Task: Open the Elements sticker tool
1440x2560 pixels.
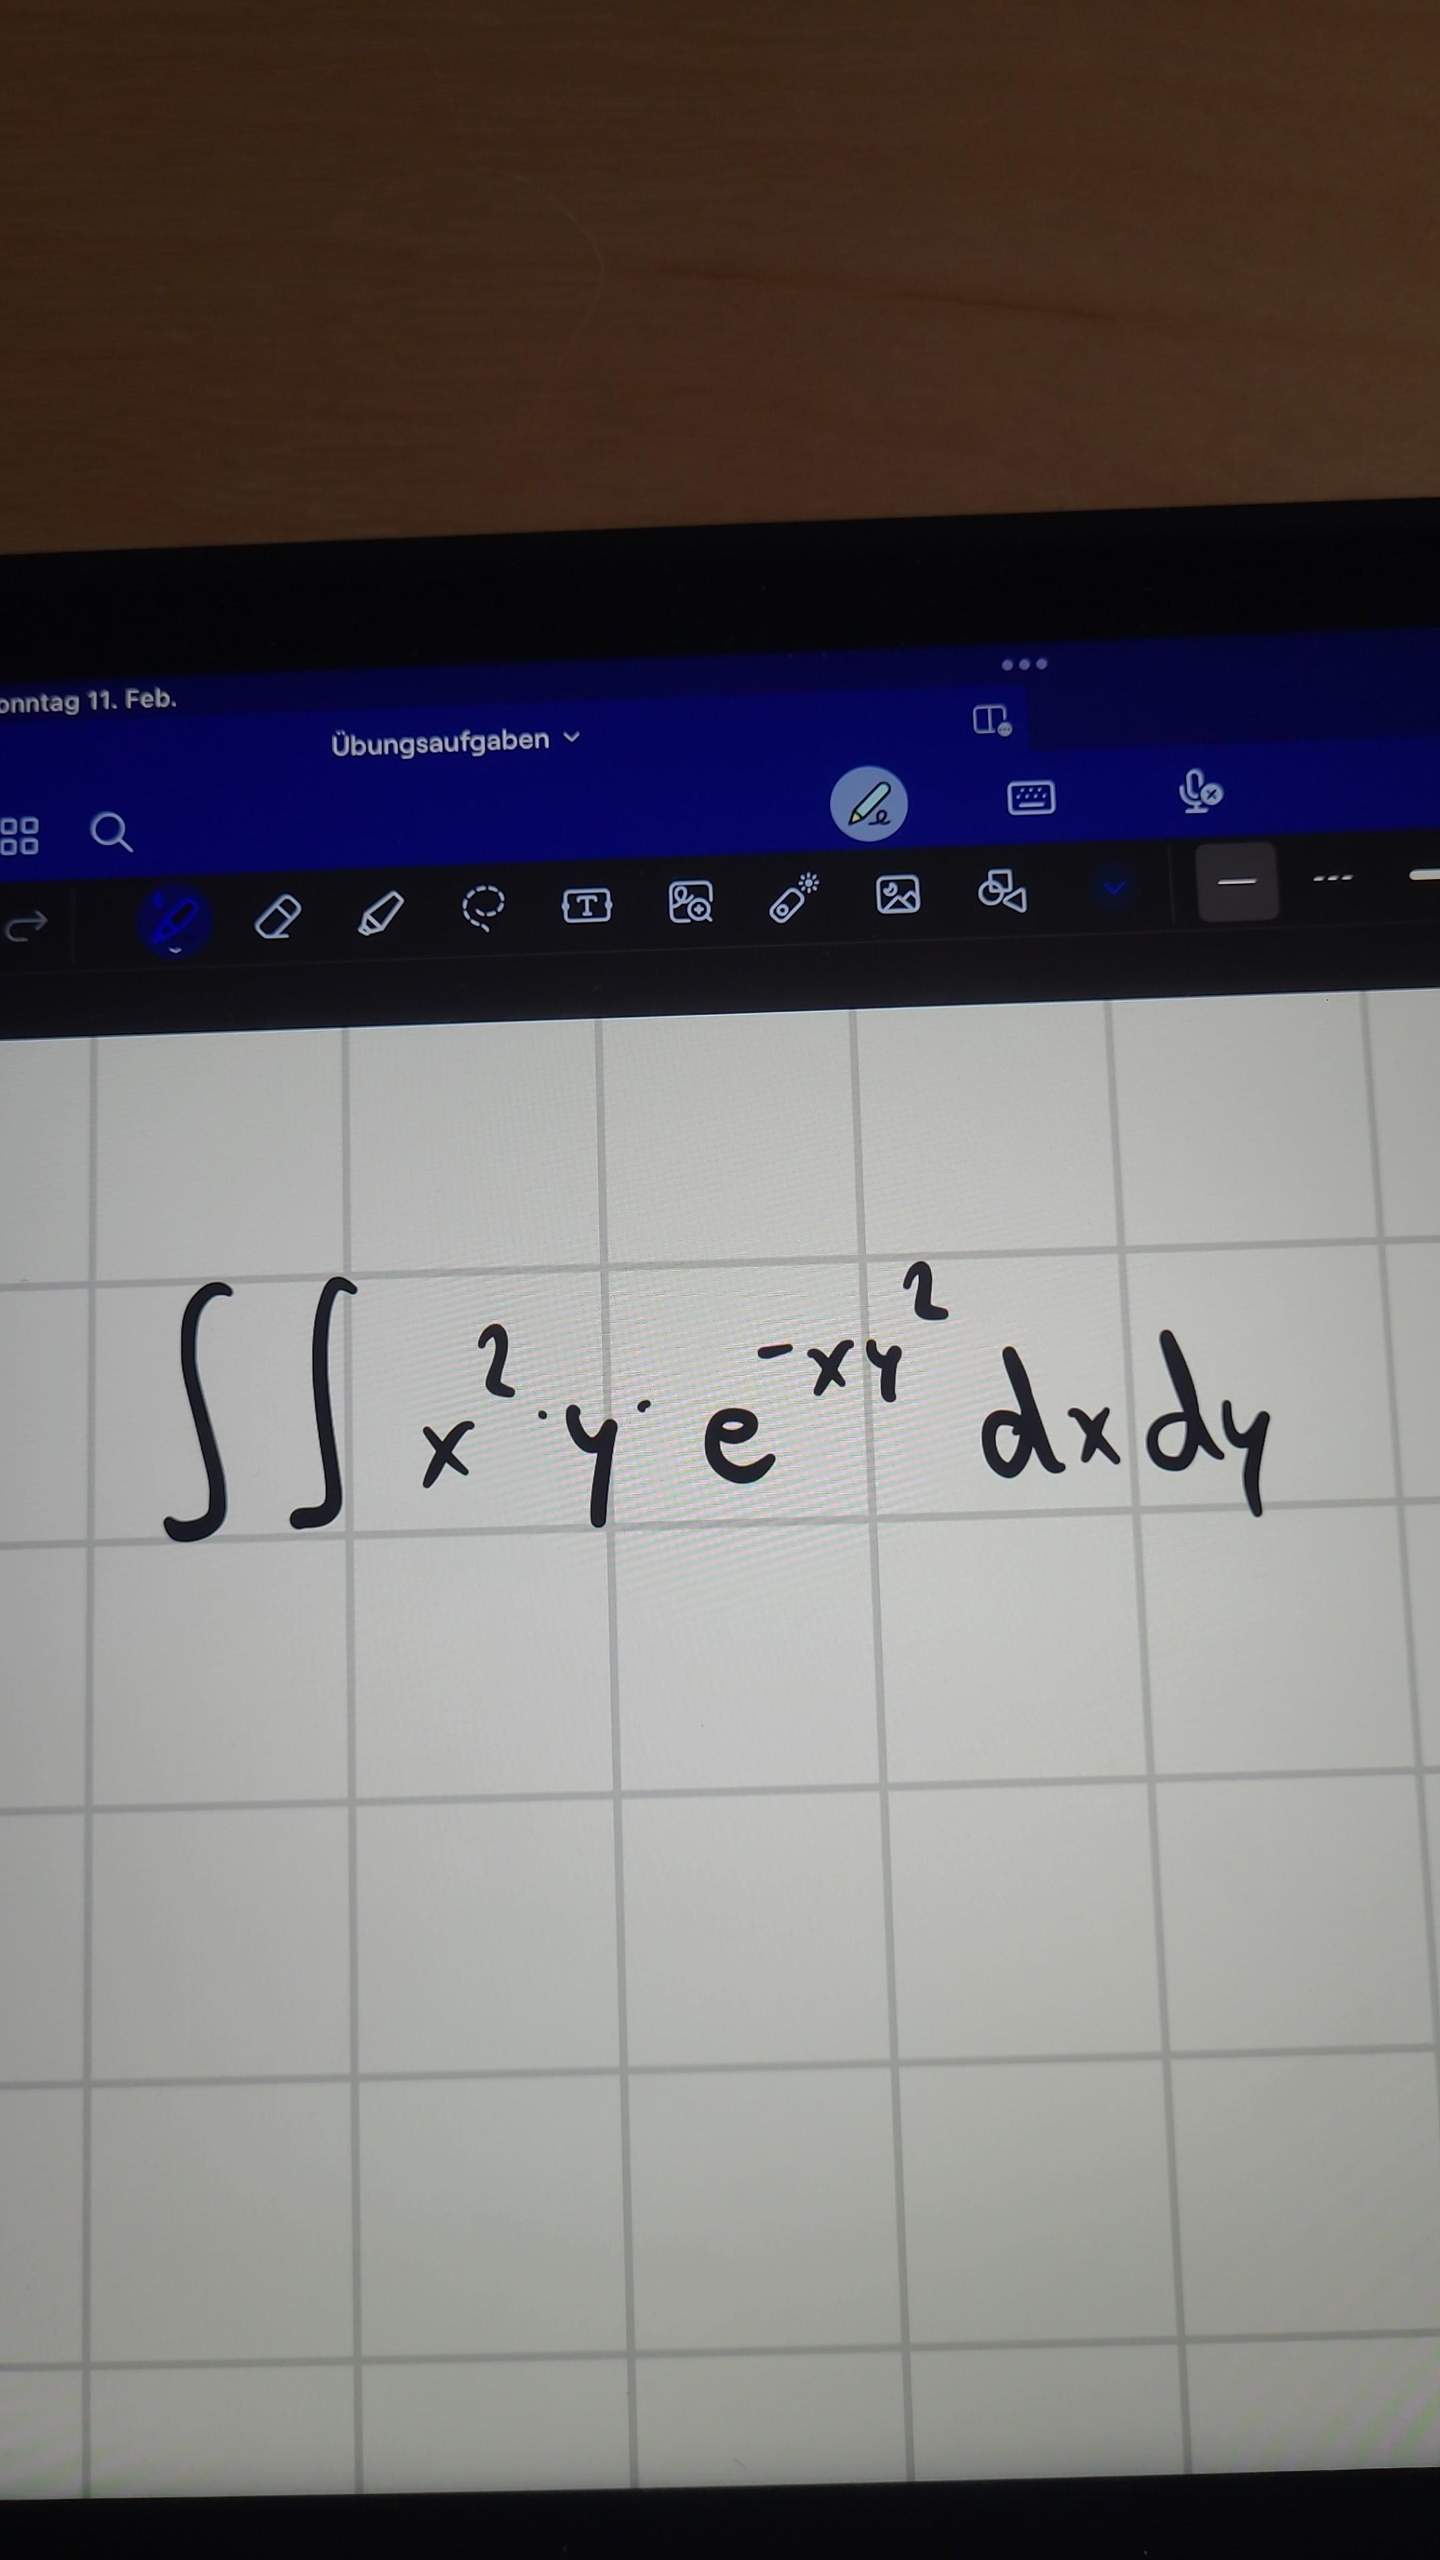Action: click(690, 901)
